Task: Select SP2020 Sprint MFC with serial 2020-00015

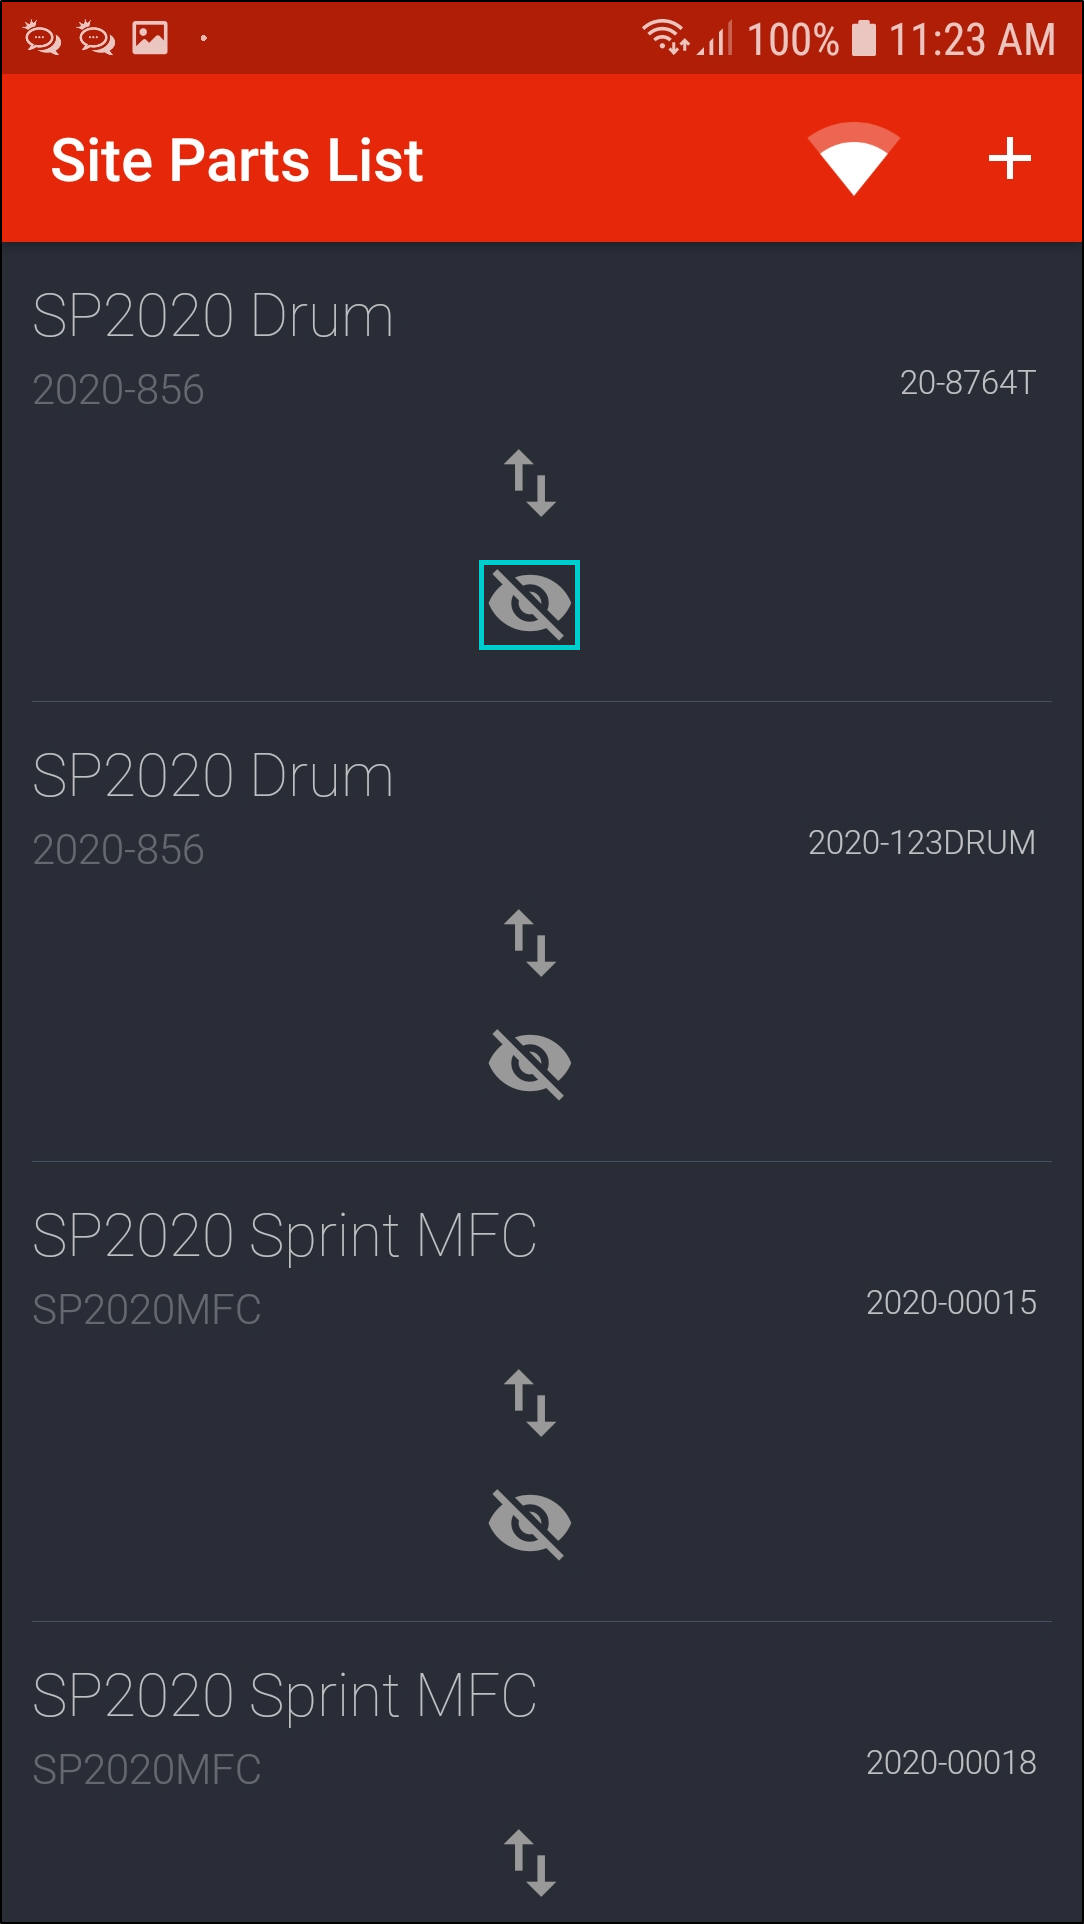Action: click(284, 1237)
